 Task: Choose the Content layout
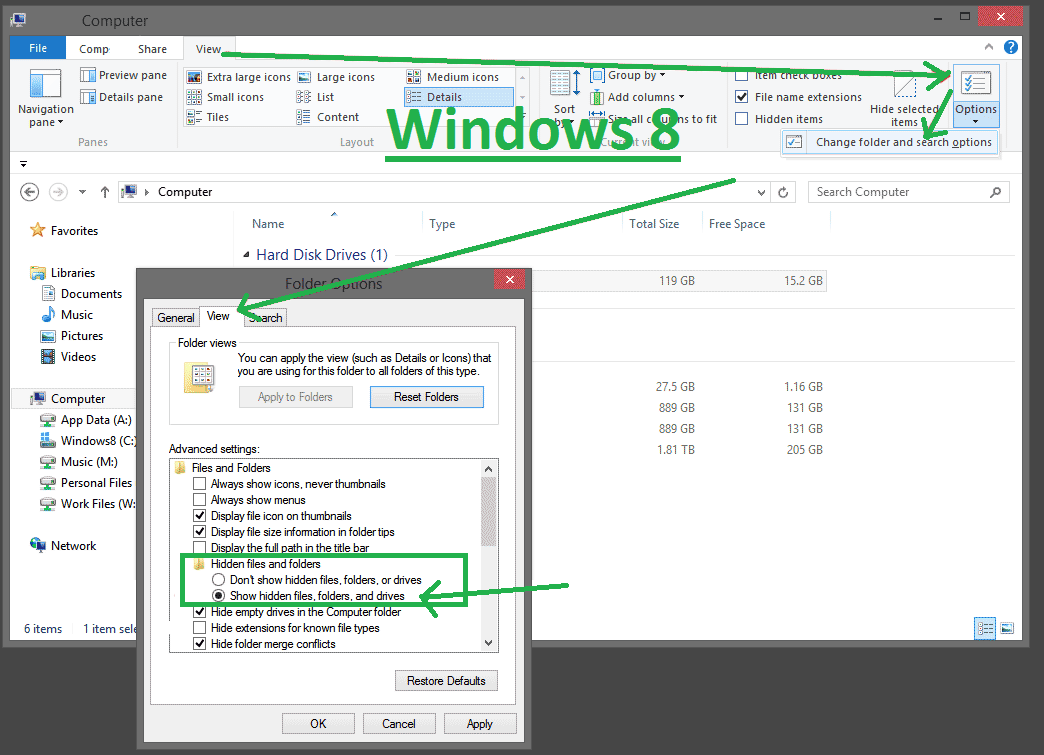[328, 117]
